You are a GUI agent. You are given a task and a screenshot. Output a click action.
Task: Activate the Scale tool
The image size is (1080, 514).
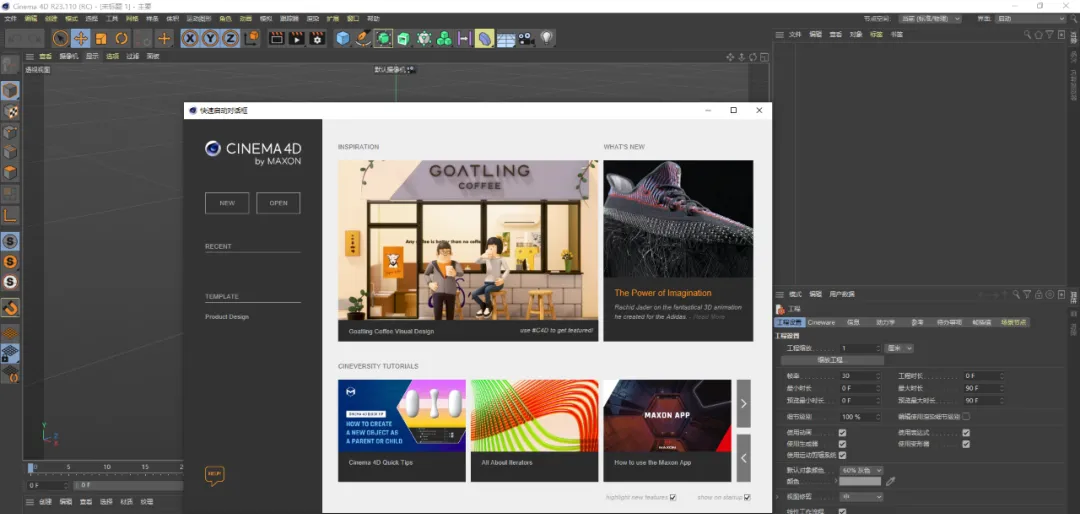click(101, 39)
